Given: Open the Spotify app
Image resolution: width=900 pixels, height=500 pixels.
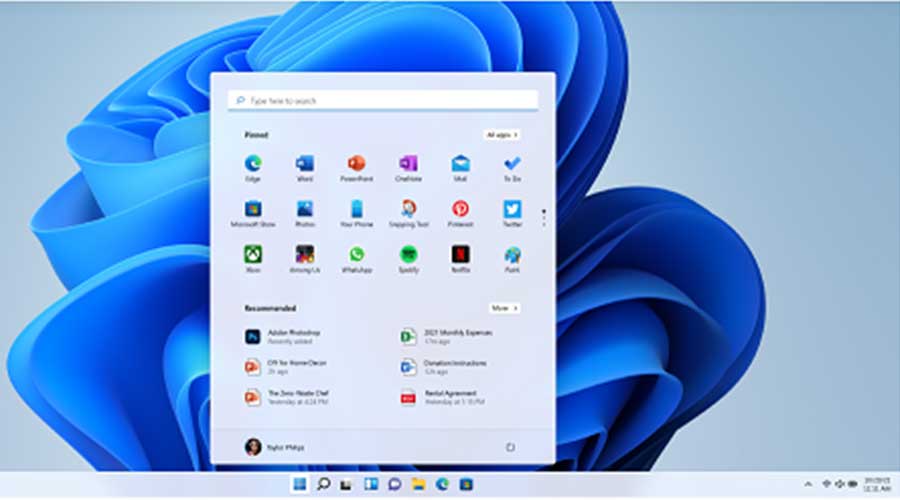Looking at the screenshot, I should click(x=408, y=259).
